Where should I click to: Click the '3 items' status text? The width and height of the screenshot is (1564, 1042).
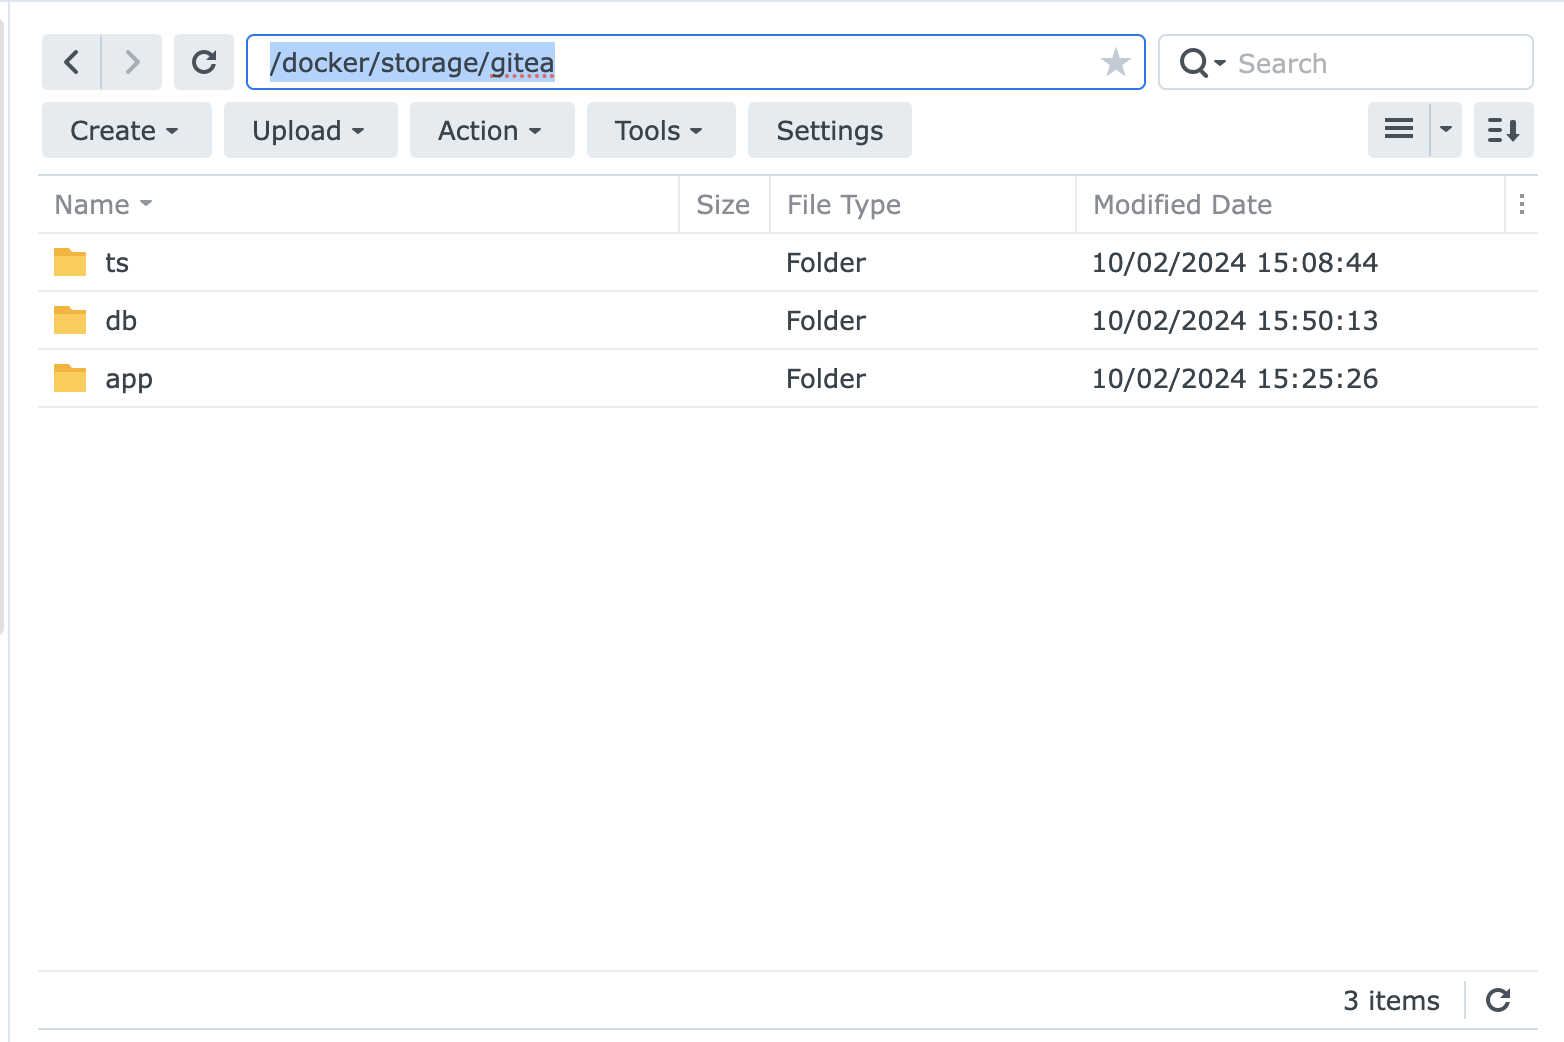(1391, 1000)
